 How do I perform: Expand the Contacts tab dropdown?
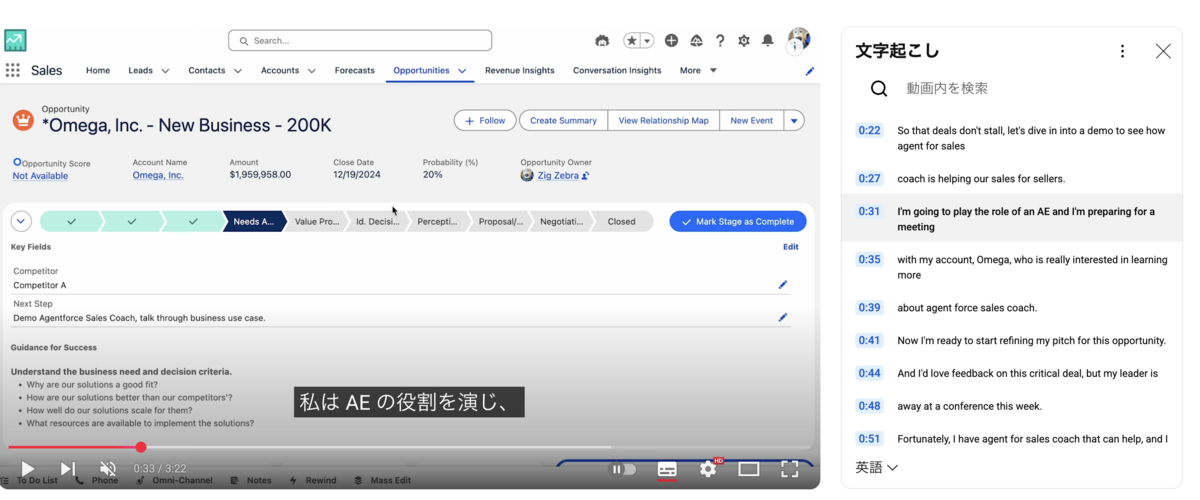[238, 71]
